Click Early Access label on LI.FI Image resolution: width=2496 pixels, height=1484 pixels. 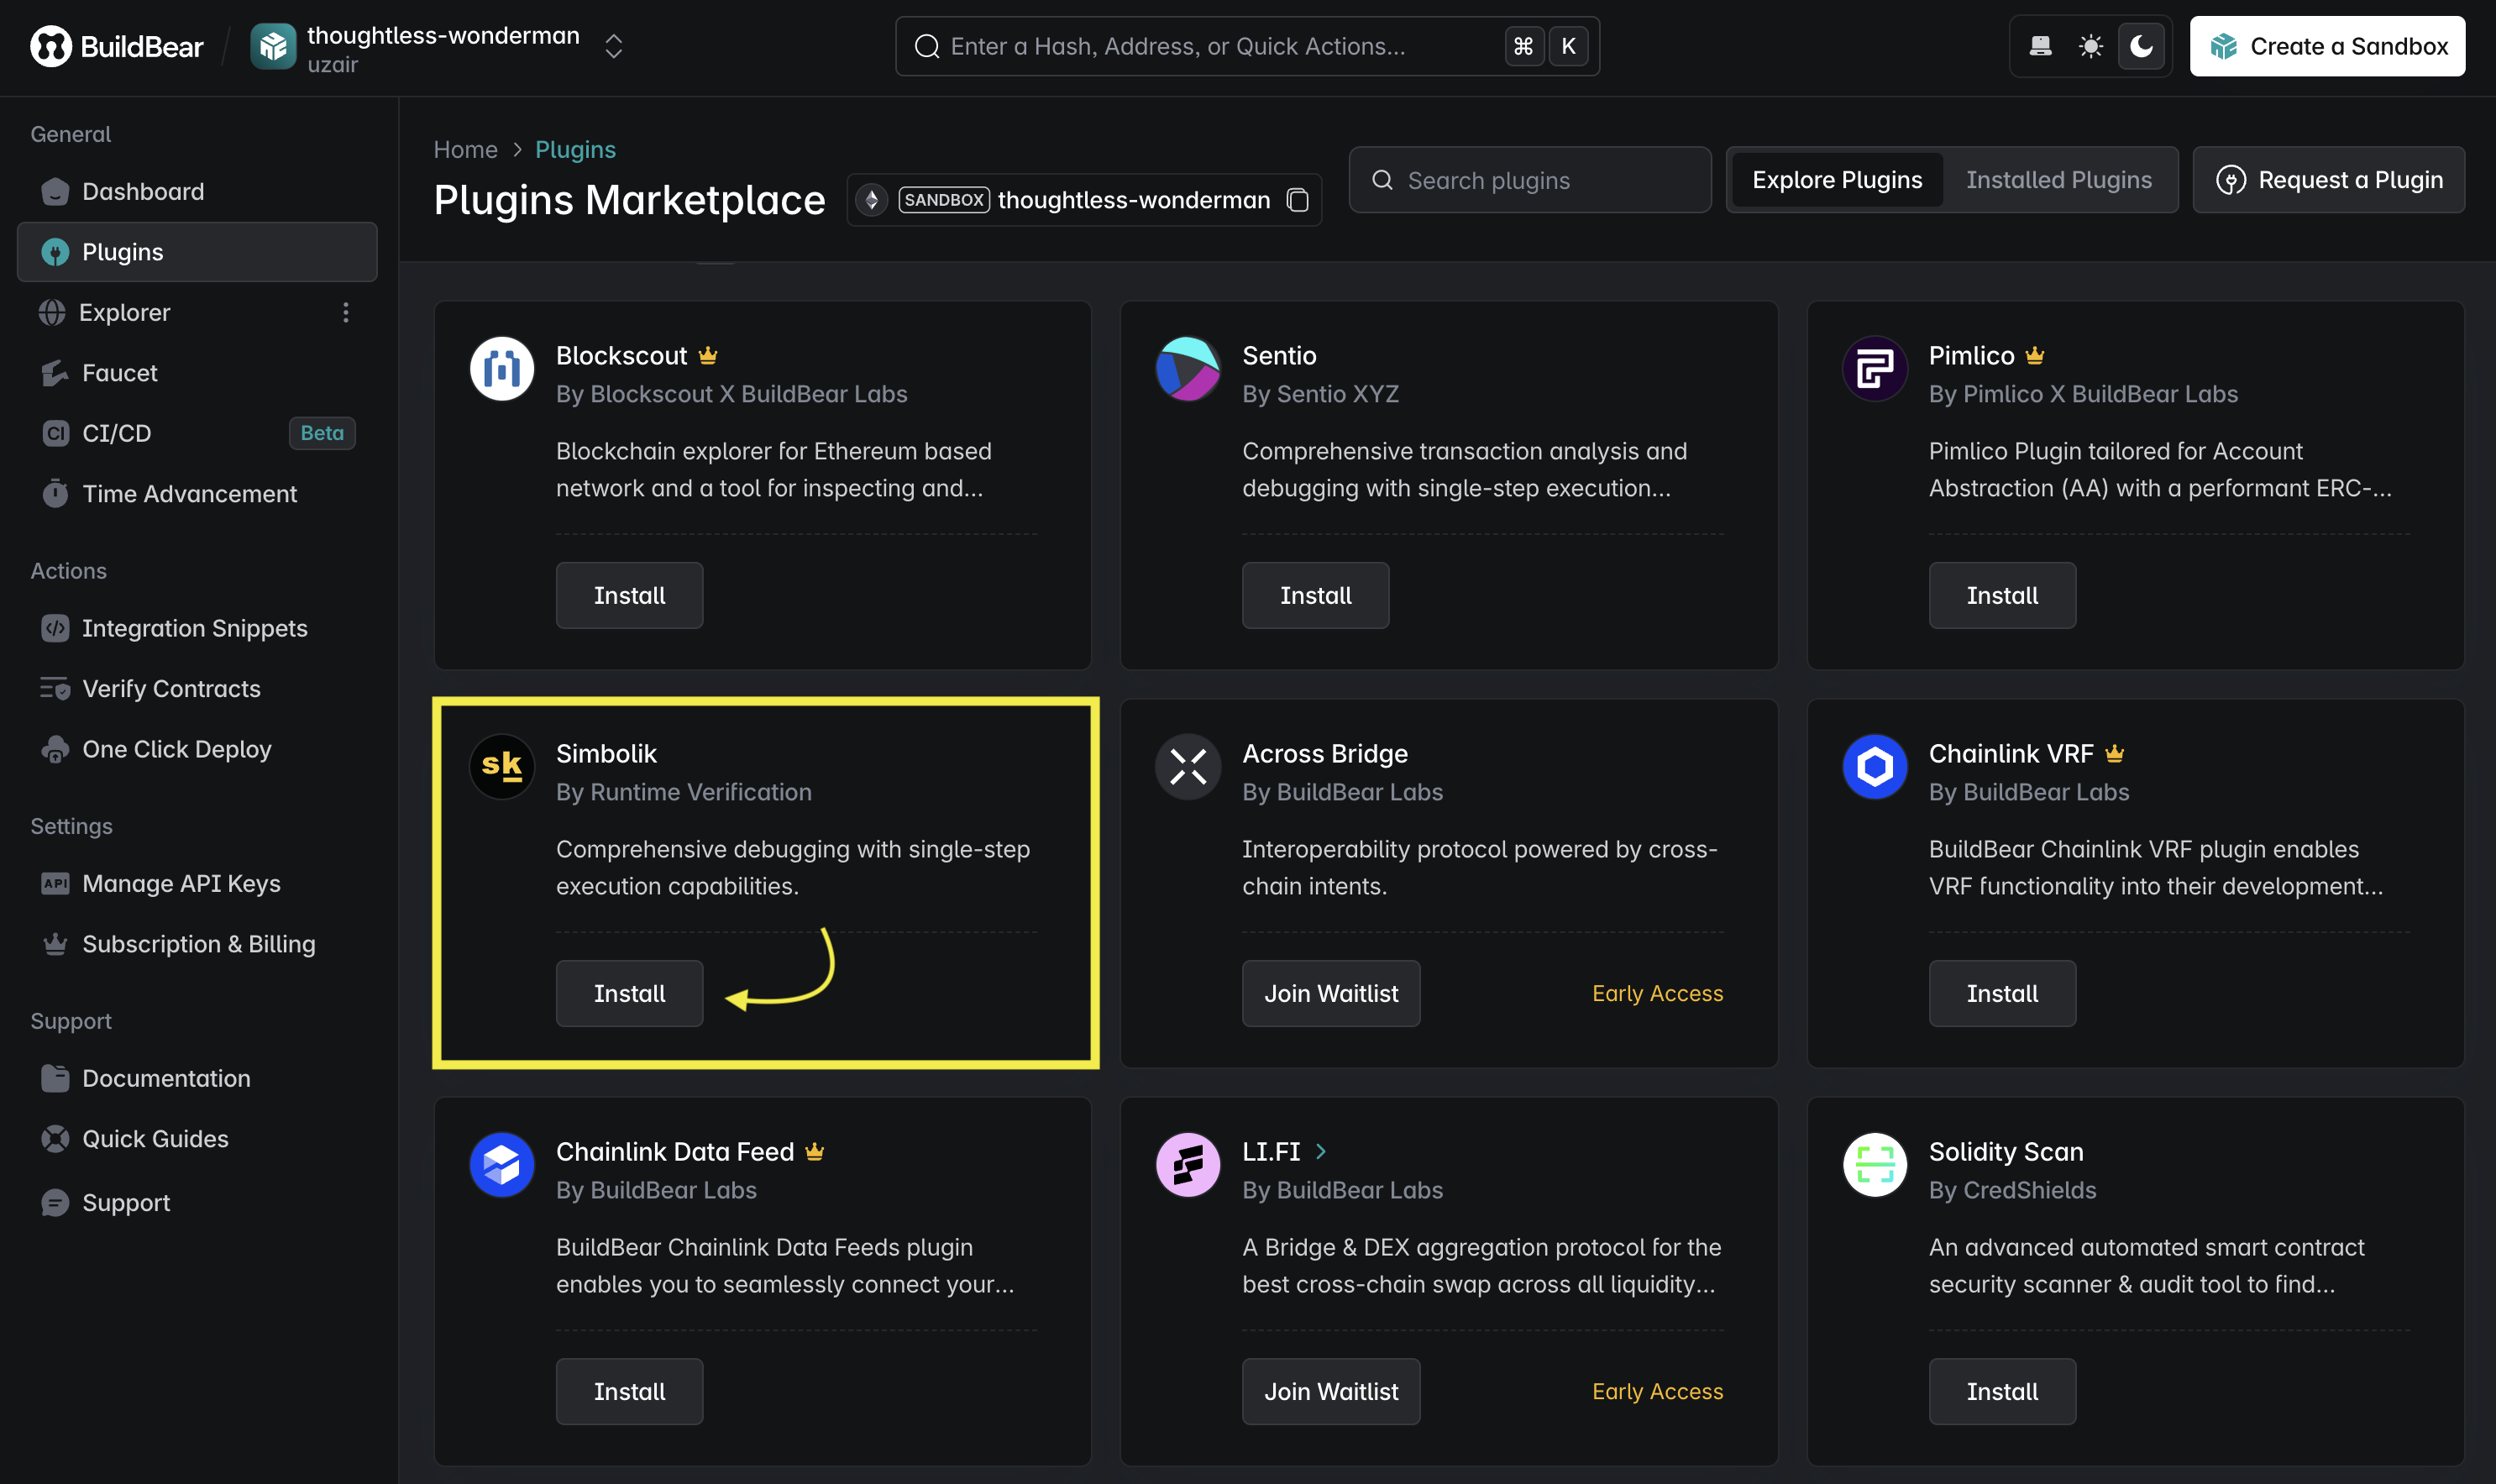coord(1657,1391)
